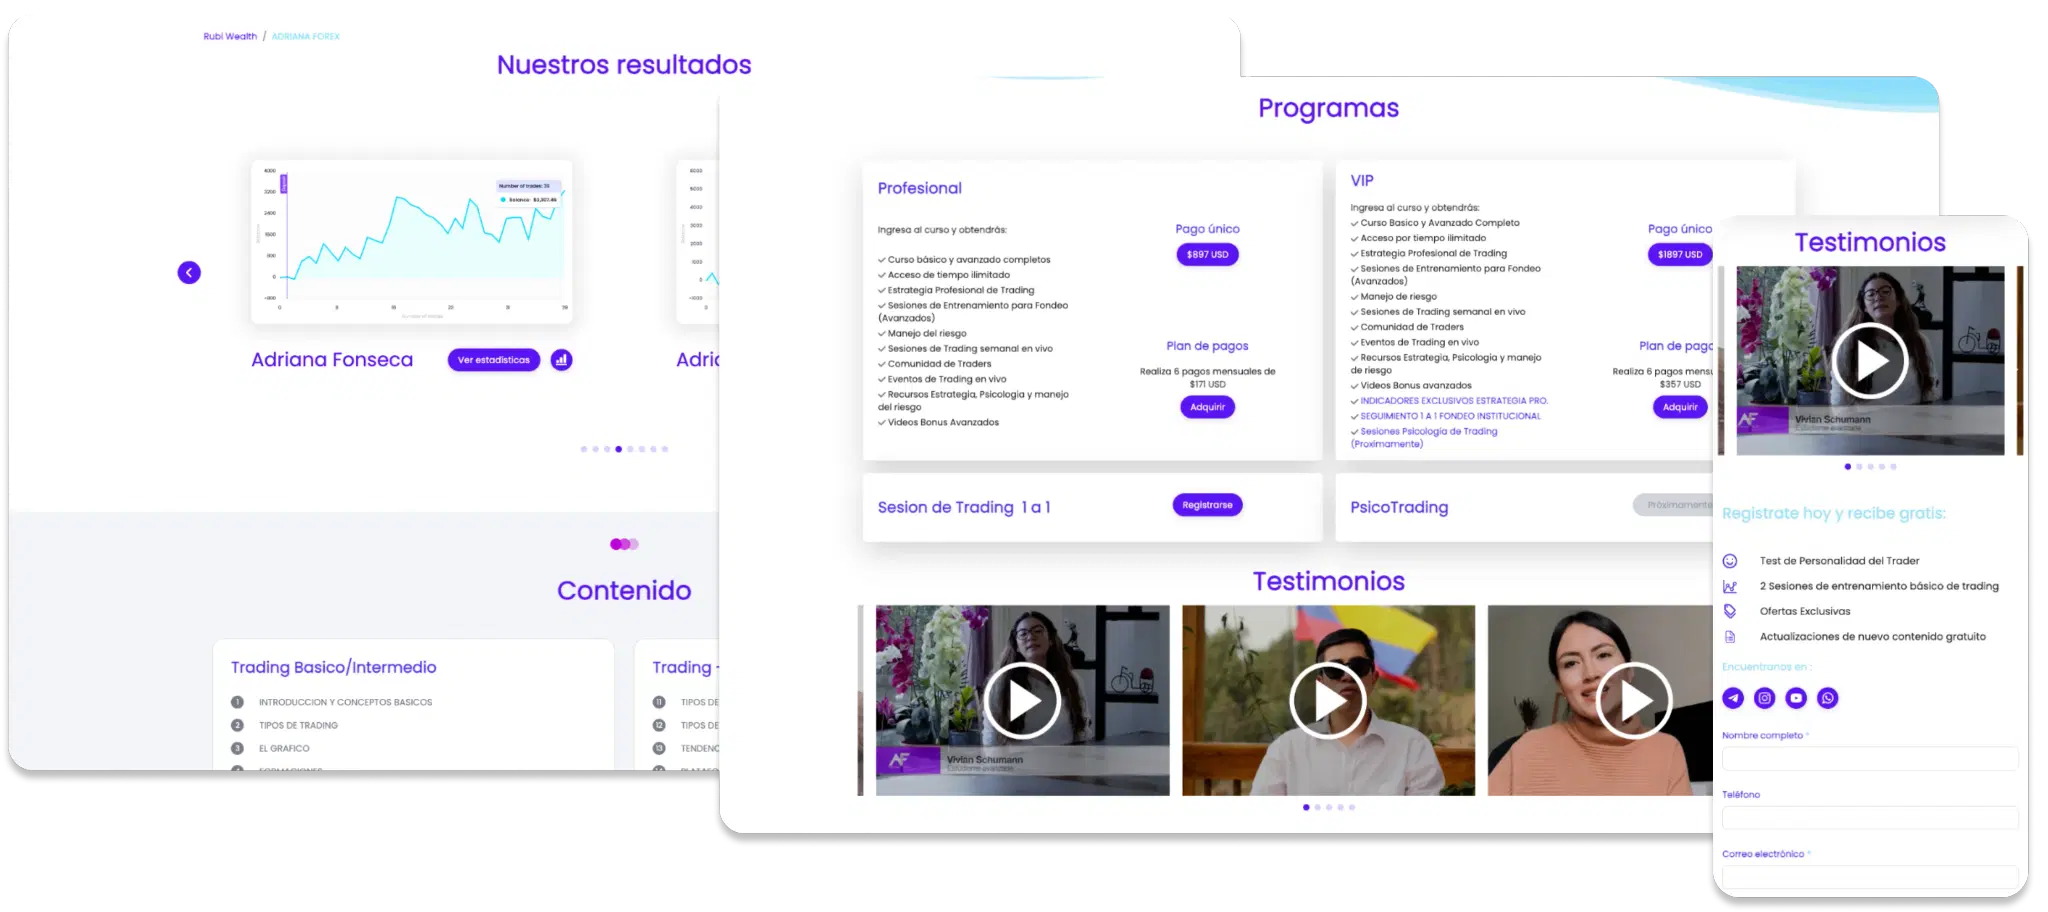Click Actualizaciones de nuevo contenido gratuito text
2048x912 pixels.
pos(1873,636)
